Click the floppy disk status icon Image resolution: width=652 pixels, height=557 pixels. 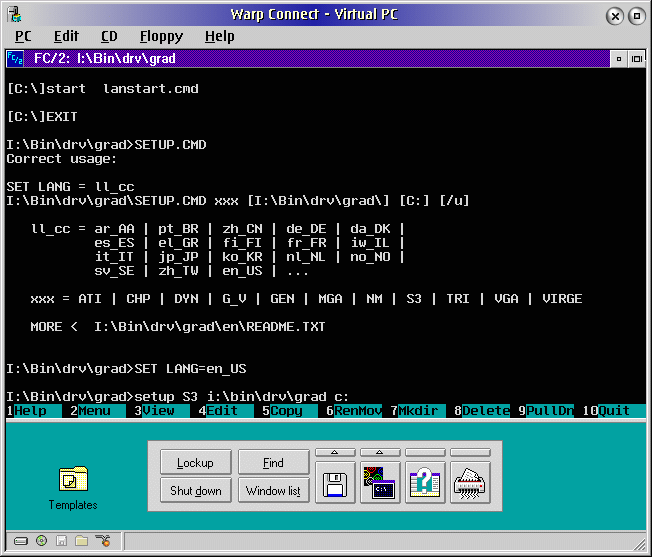62,540
